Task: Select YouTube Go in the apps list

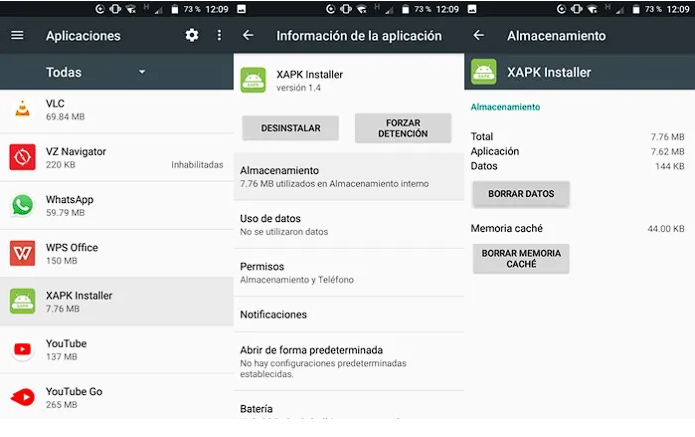Action: (117, 397)
